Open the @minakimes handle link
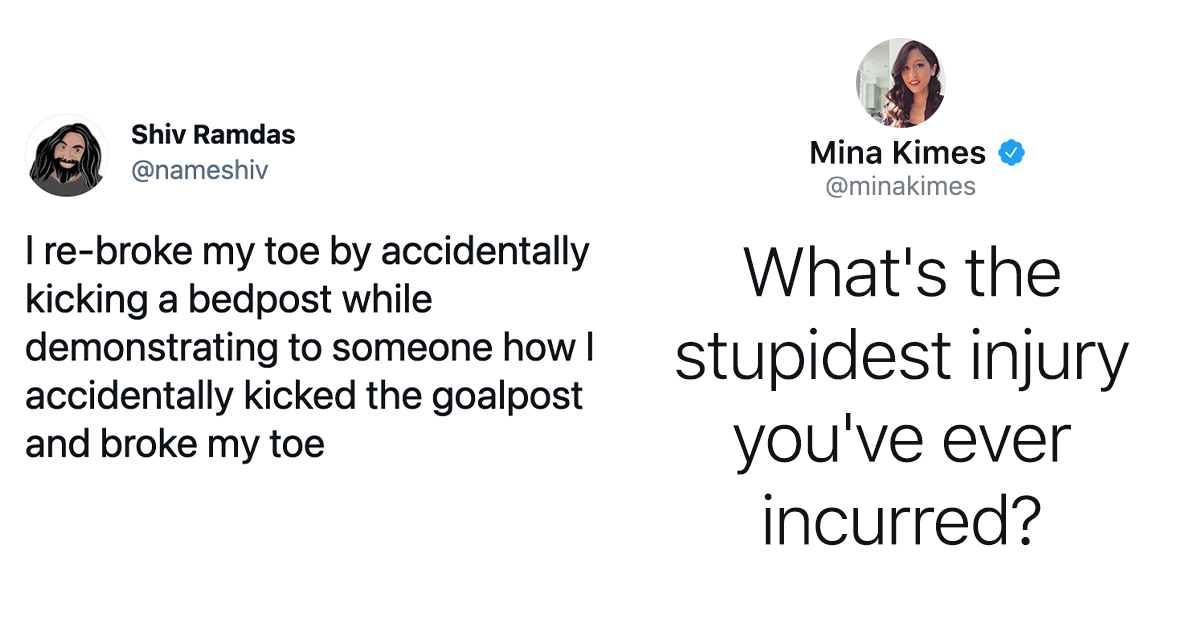Screen dimensions: 1200x628 pos(900,187)
